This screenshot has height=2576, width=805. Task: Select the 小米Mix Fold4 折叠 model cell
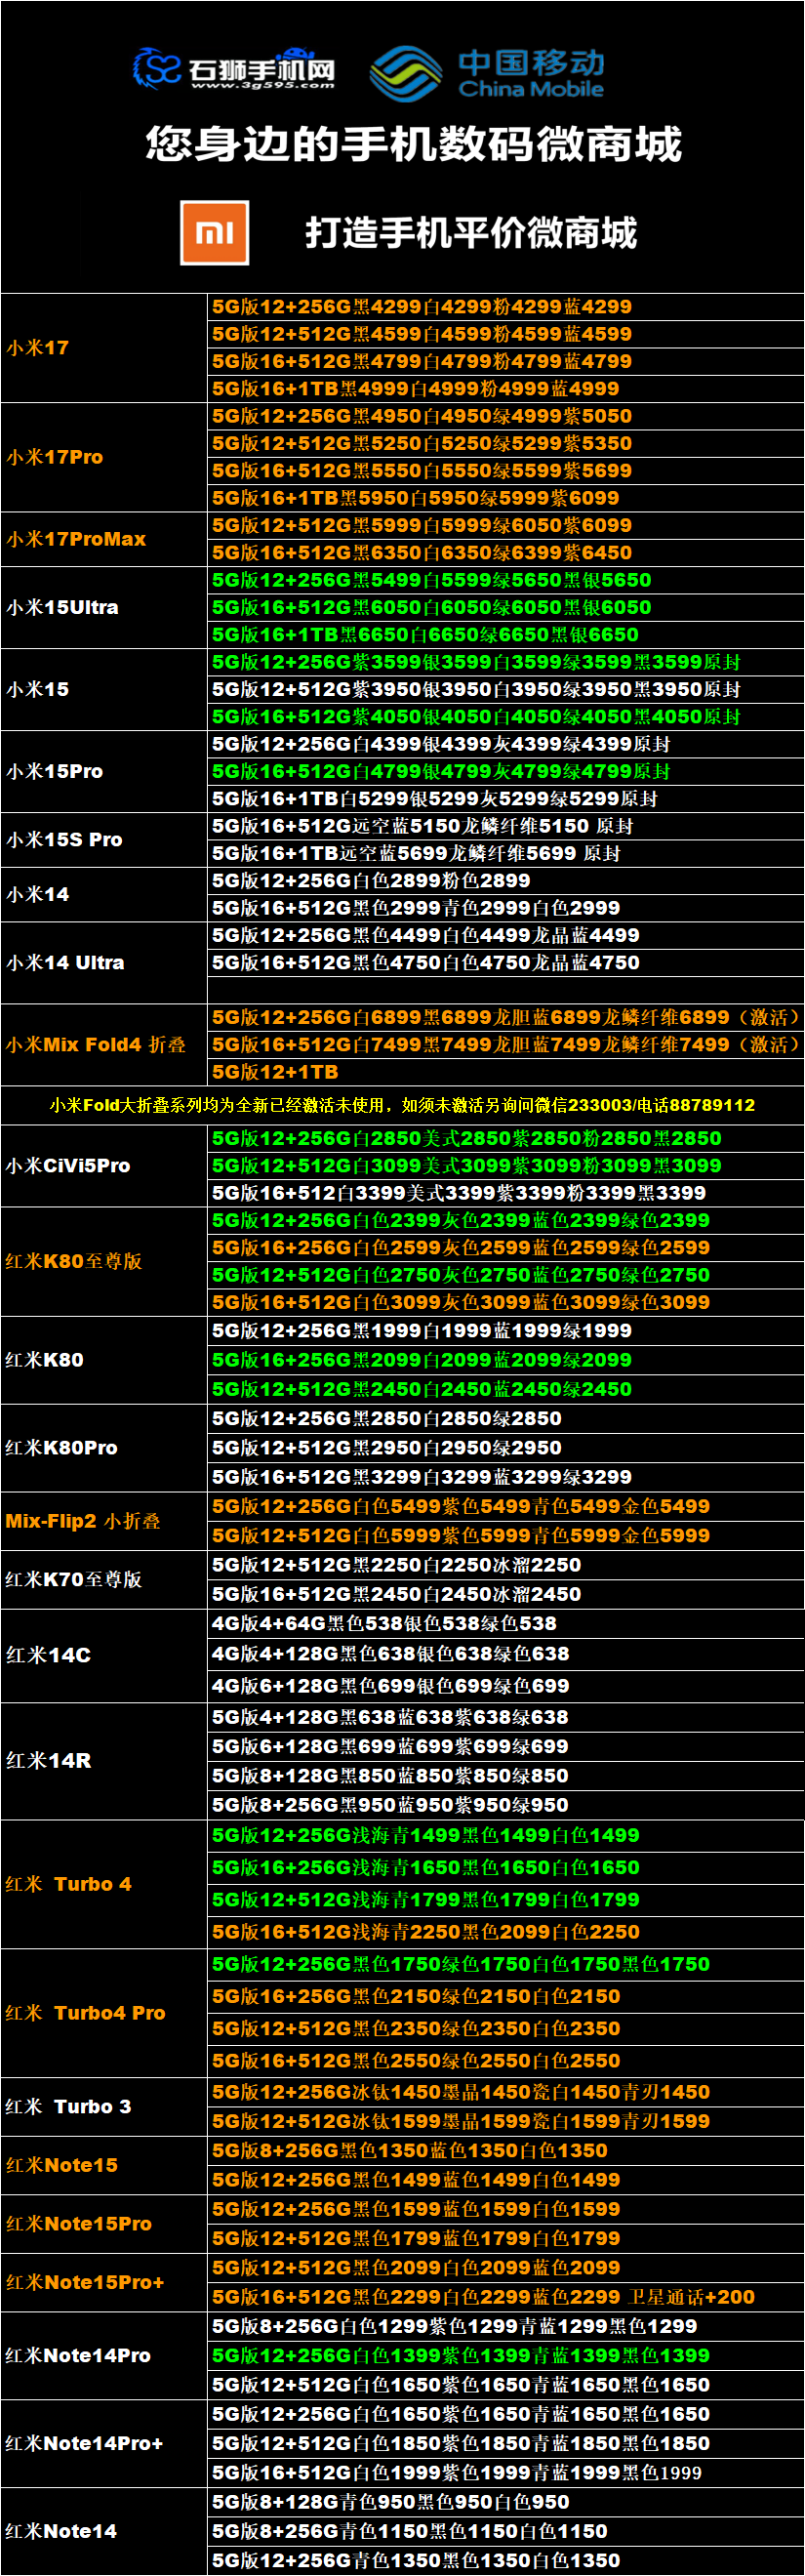point(96,1045)
